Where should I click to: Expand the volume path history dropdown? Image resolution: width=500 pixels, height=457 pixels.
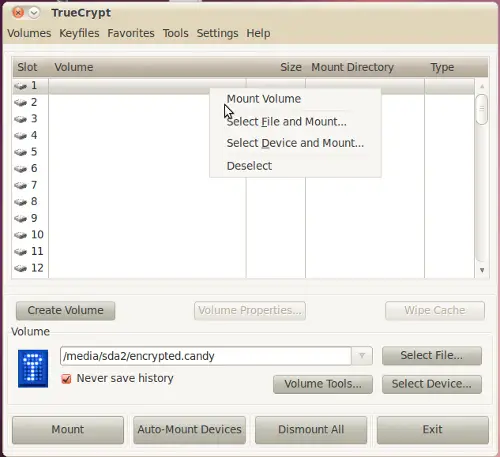tap(362, 356)
